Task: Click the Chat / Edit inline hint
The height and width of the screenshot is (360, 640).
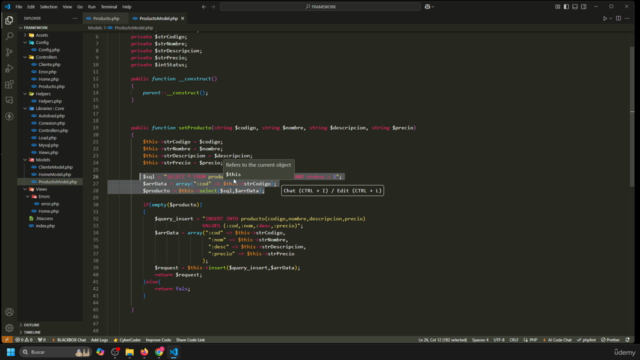Action: coord(332,191)
